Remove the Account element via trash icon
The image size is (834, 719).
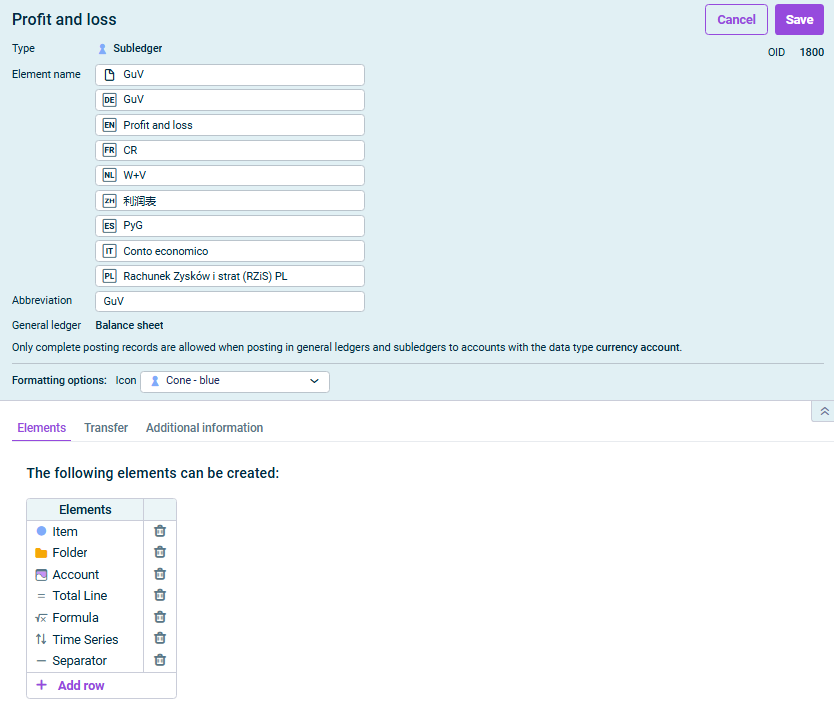pos(160,574)
